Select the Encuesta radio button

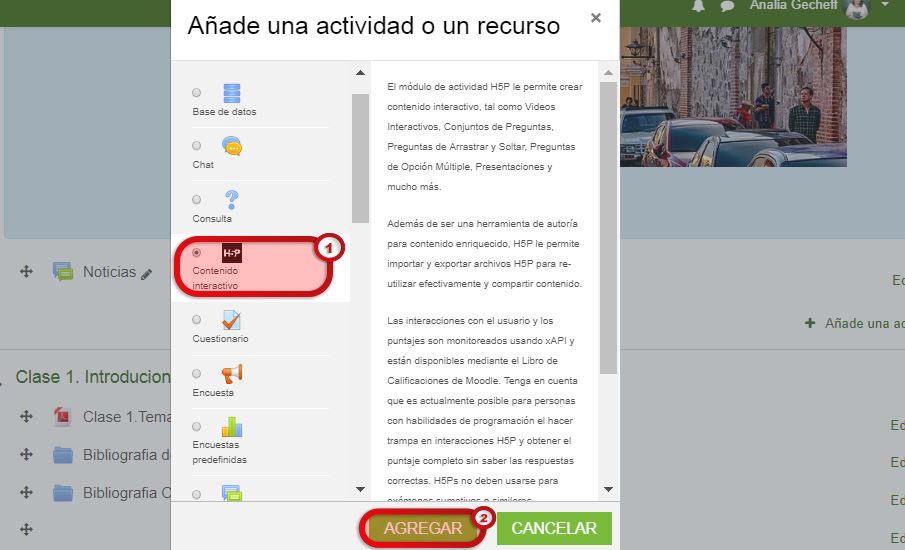[197, 373]
